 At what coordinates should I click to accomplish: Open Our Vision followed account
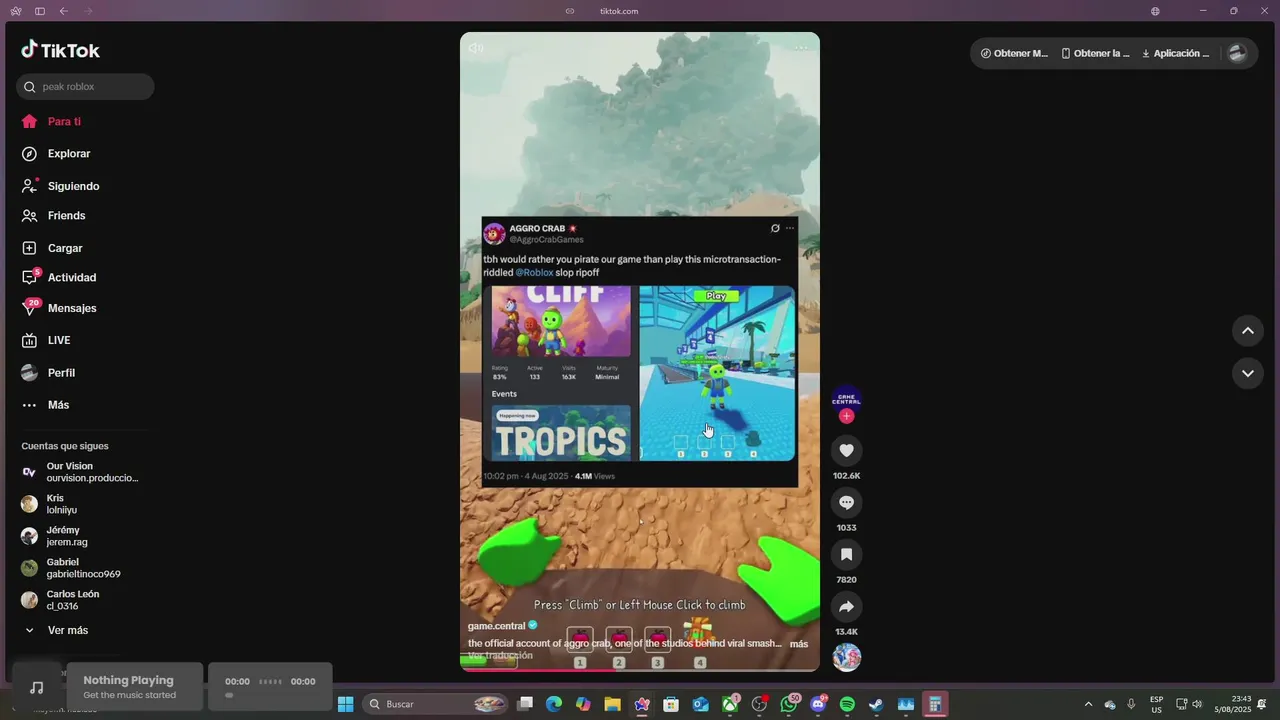pos(80,472)
